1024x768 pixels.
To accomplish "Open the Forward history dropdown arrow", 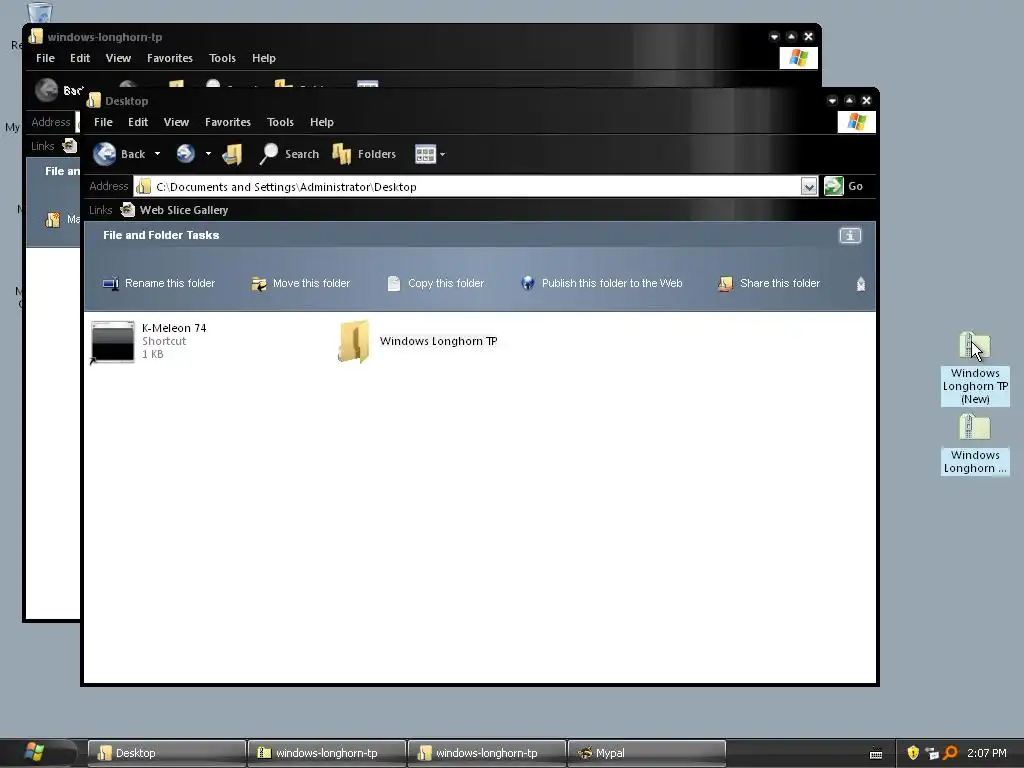I will 208,154.
